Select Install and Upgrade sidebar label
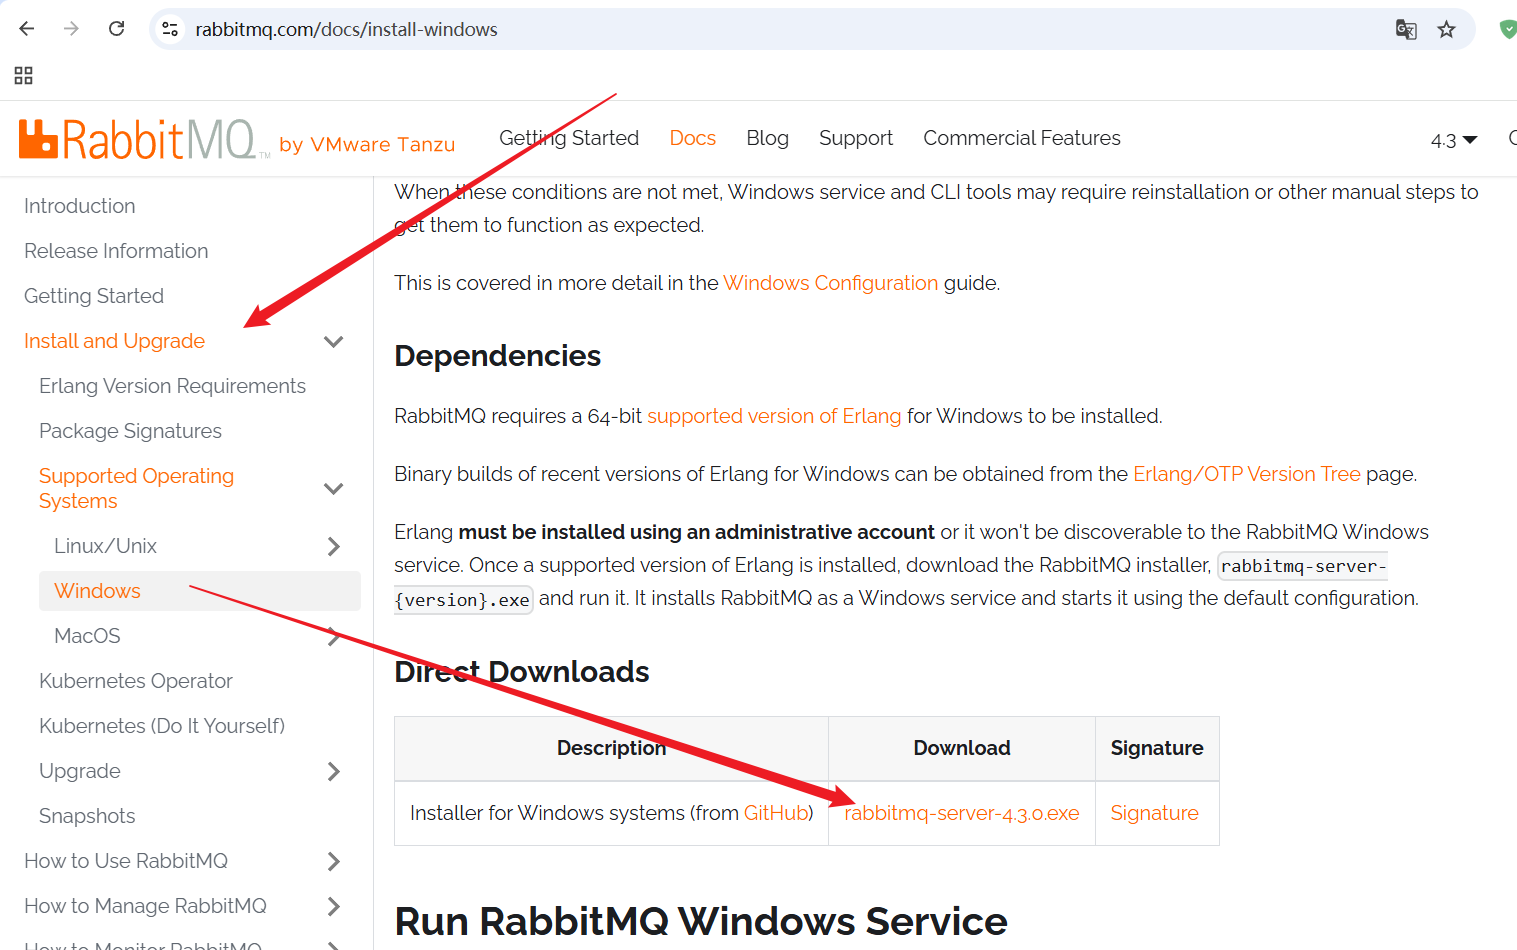Screen dimensions: 1517x950 coord(114,341)
